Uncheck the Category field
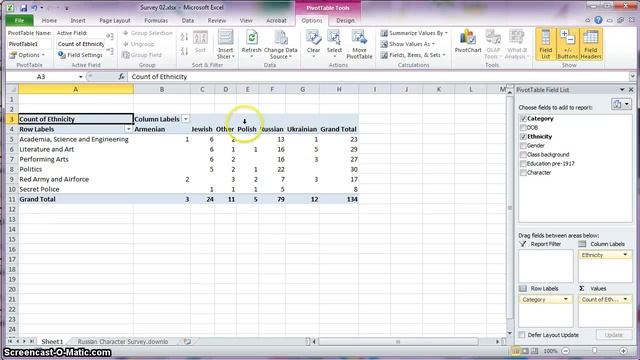 tap(523, 118)
